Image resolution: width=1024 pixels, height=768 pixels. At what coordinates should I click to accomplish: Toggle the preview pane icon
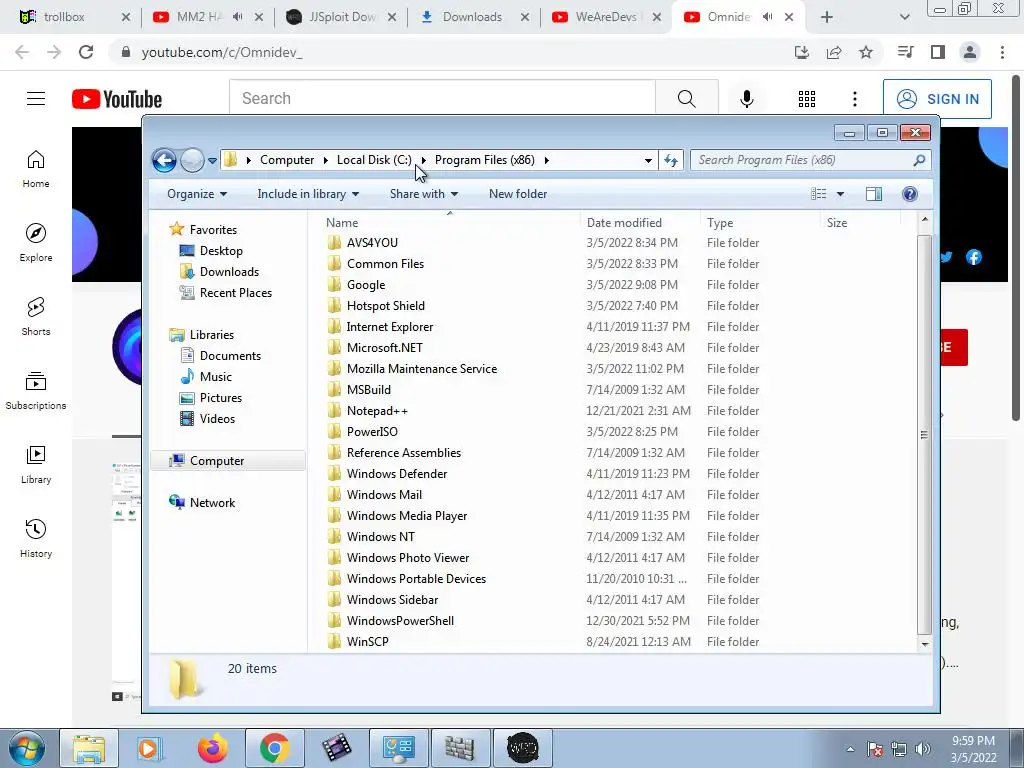point(874,194)
